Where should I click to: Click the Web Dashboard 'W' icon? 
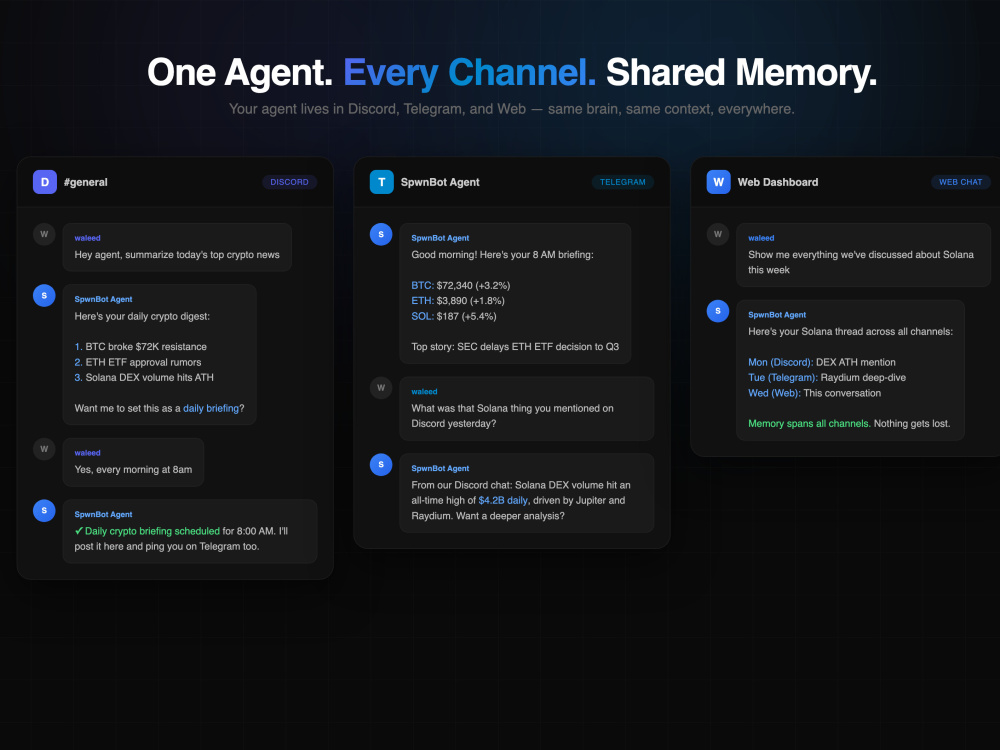click(718, 182)
